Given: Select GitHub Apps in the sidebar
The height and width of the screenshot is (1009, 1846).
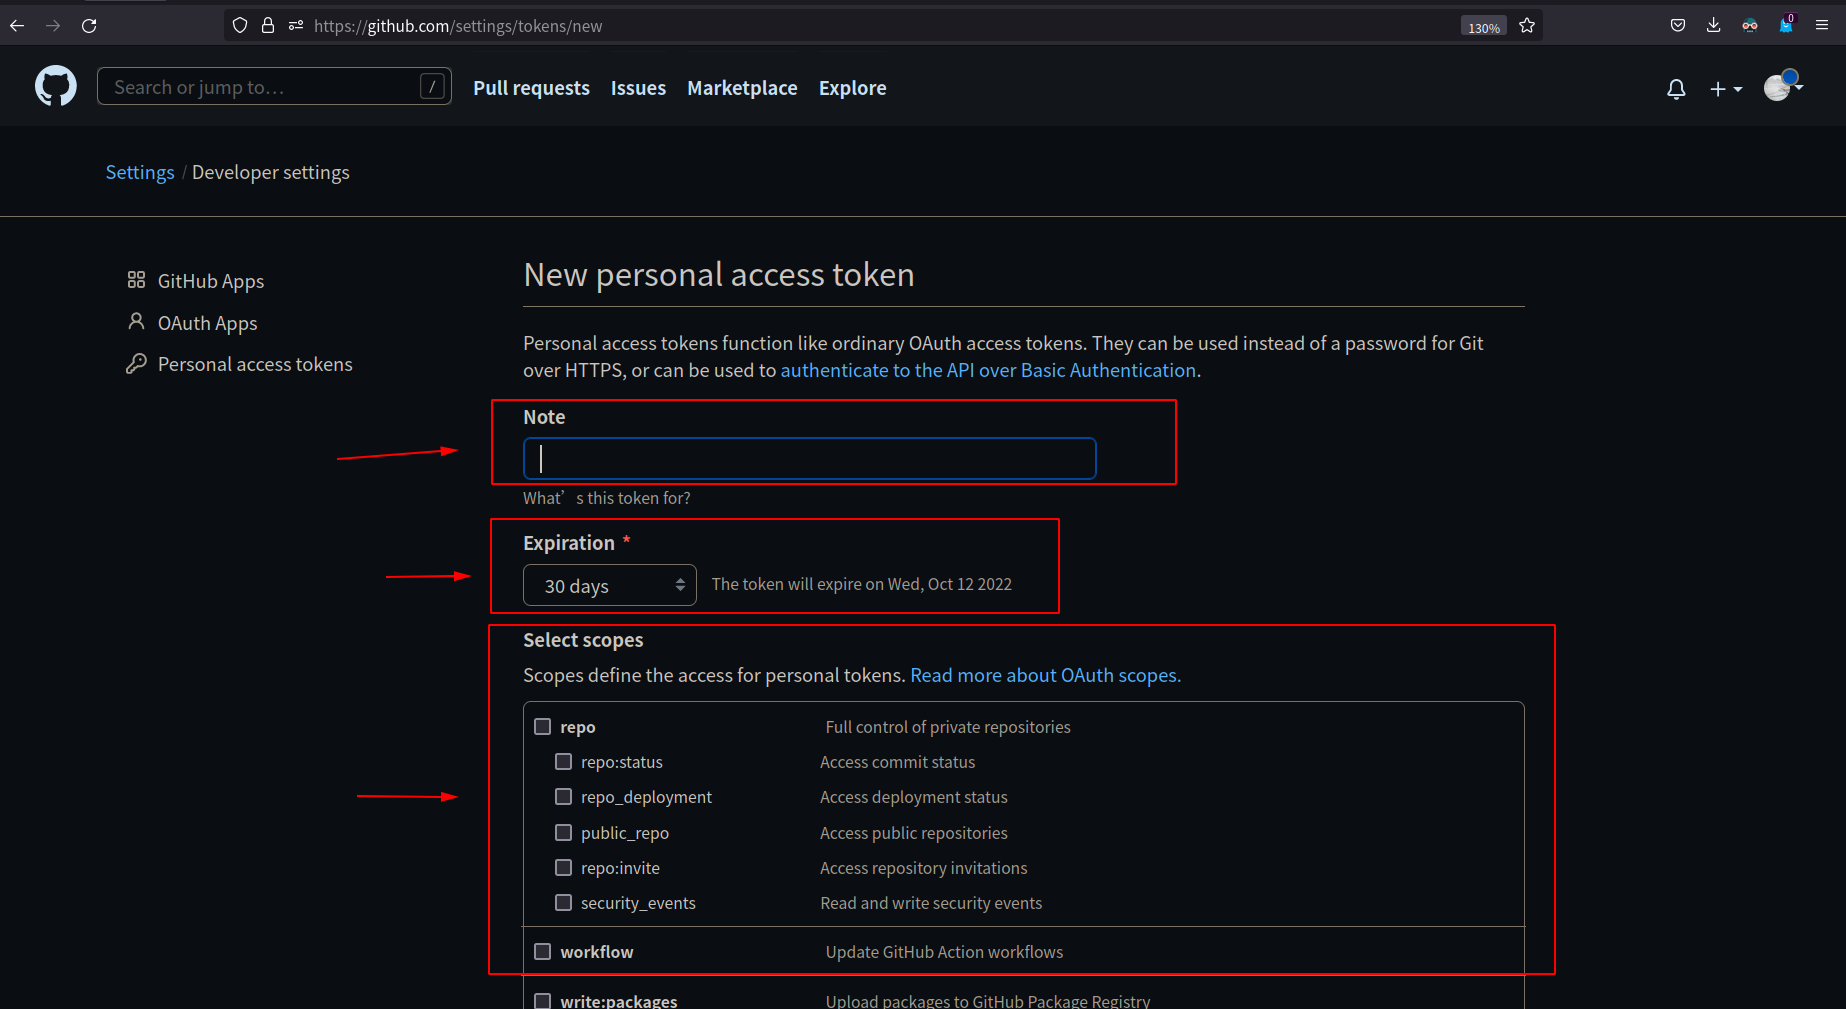Looking at the screenshot, I should pos(211,281).
